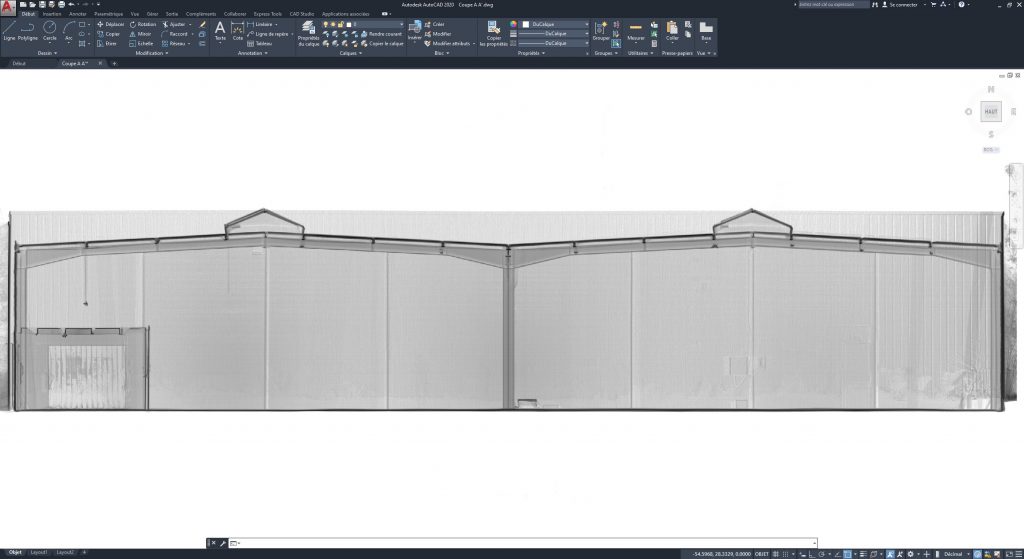Select the Ligne drawing tool
1024x559 pixels.
point(9,31)
